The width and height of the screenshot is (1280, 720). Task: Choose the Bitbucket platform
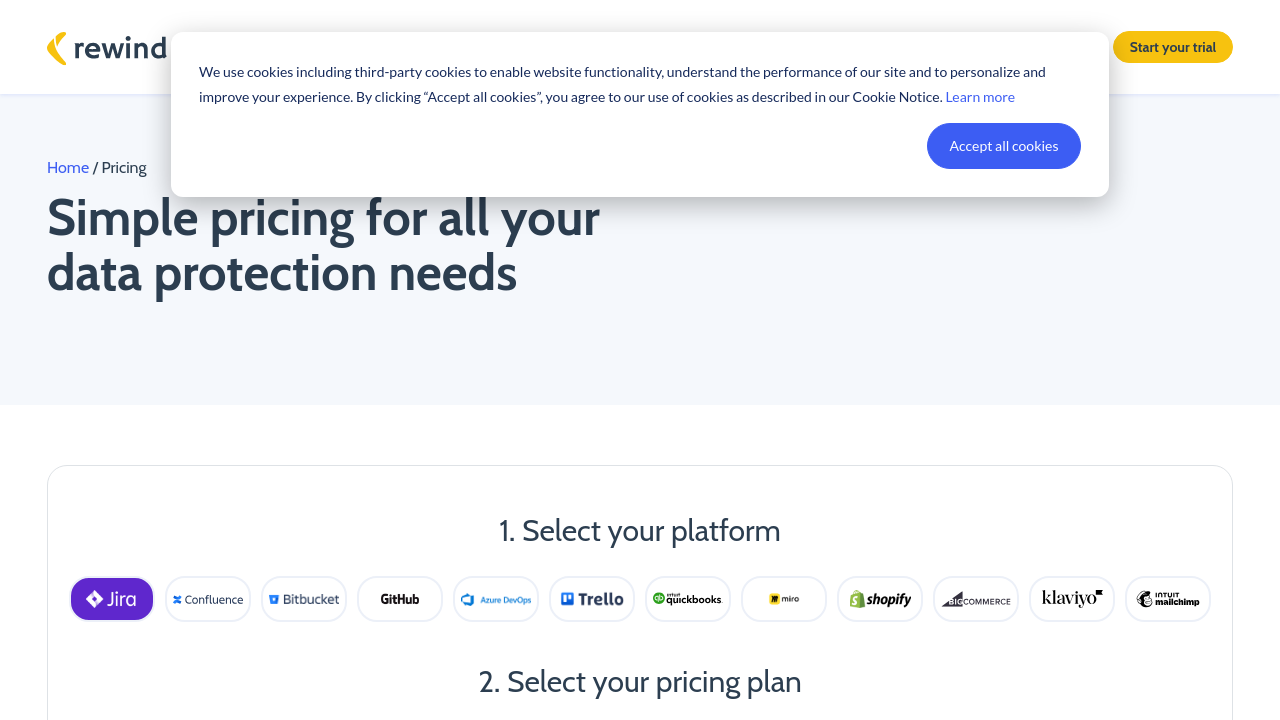point(304,599)
